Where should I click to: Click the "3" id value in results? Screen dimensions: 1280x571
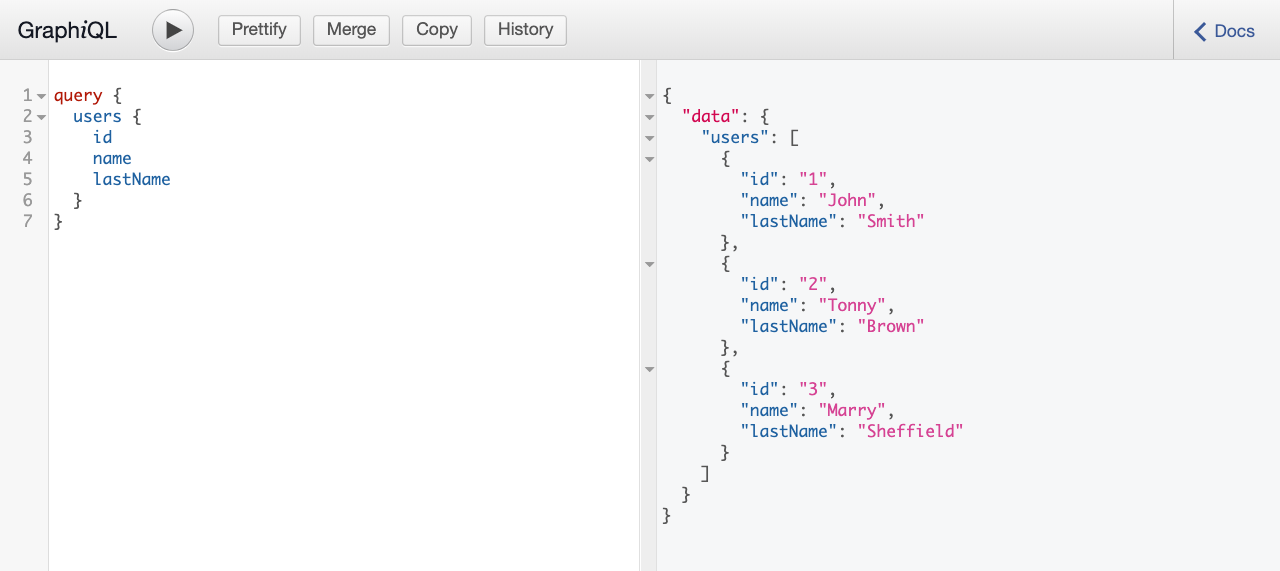pyautogui.click(x=813, y=390)
